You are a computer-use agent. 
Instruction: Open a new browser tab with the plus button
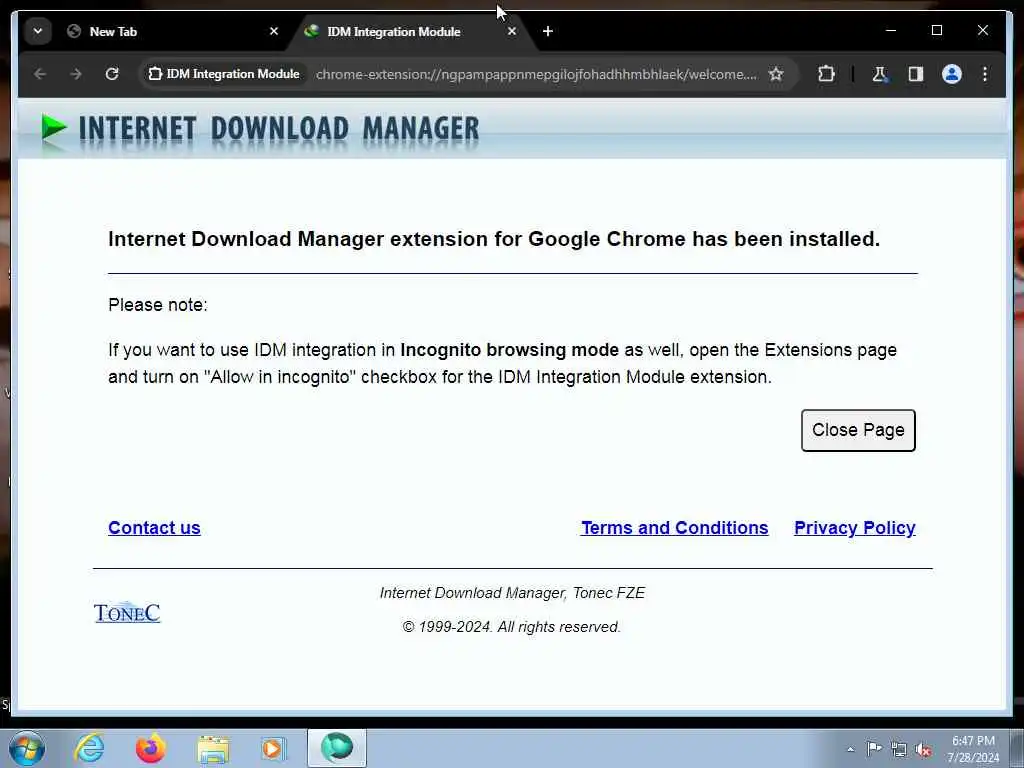pos(548,31)
